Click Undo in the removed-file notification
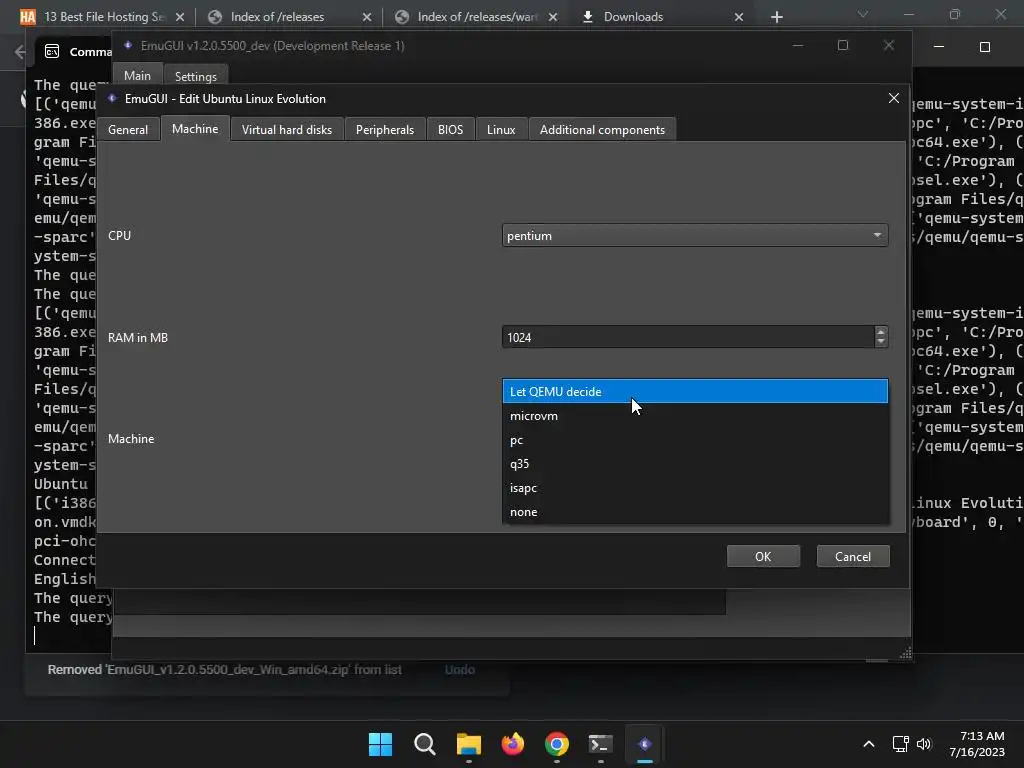This screenshot has height=768, width=1024. pos(460,669)
